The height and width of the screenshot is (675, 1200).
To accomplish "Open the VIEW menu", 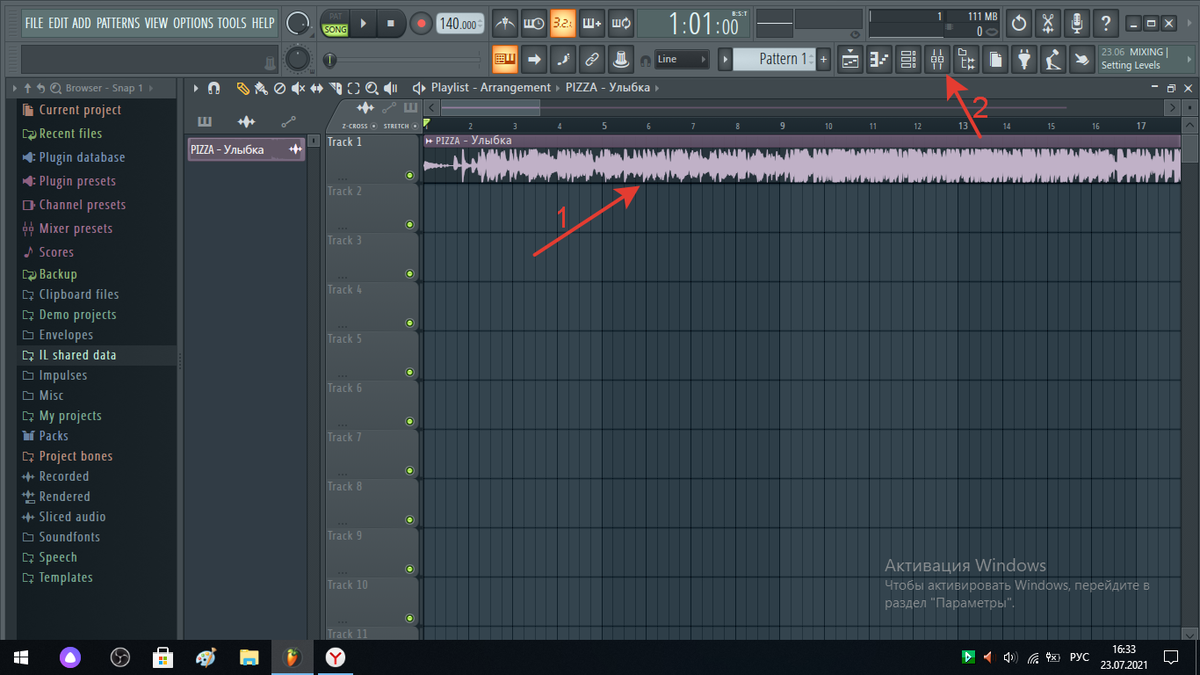I will 156,23.
